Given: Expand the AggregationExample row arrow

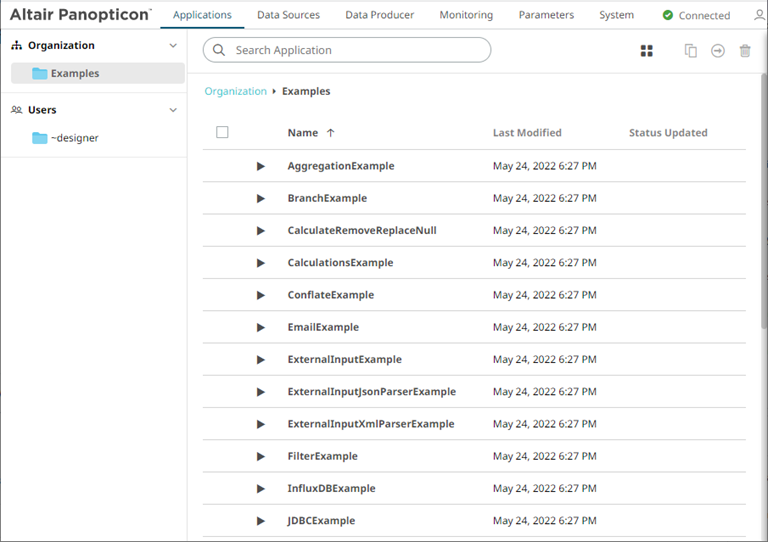Looking at the screenshot, I should [x=261, y=166].
